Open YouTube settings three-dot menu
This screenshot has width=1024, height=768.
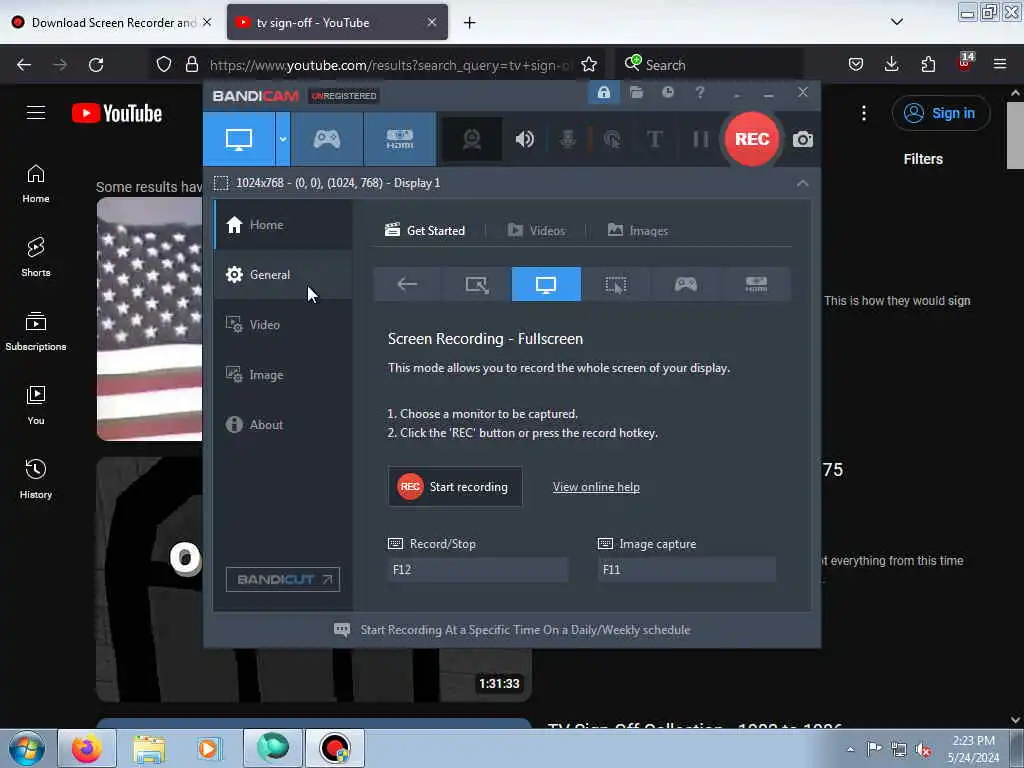click(864, 113)
